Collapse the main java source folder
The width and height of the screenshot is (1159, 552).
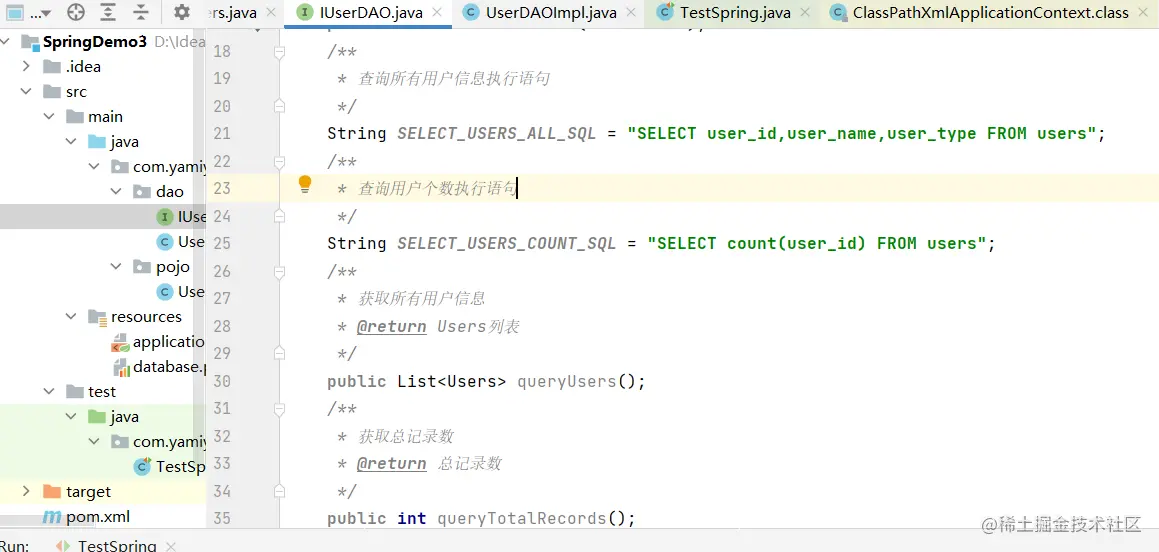click(x=71, y=142)
